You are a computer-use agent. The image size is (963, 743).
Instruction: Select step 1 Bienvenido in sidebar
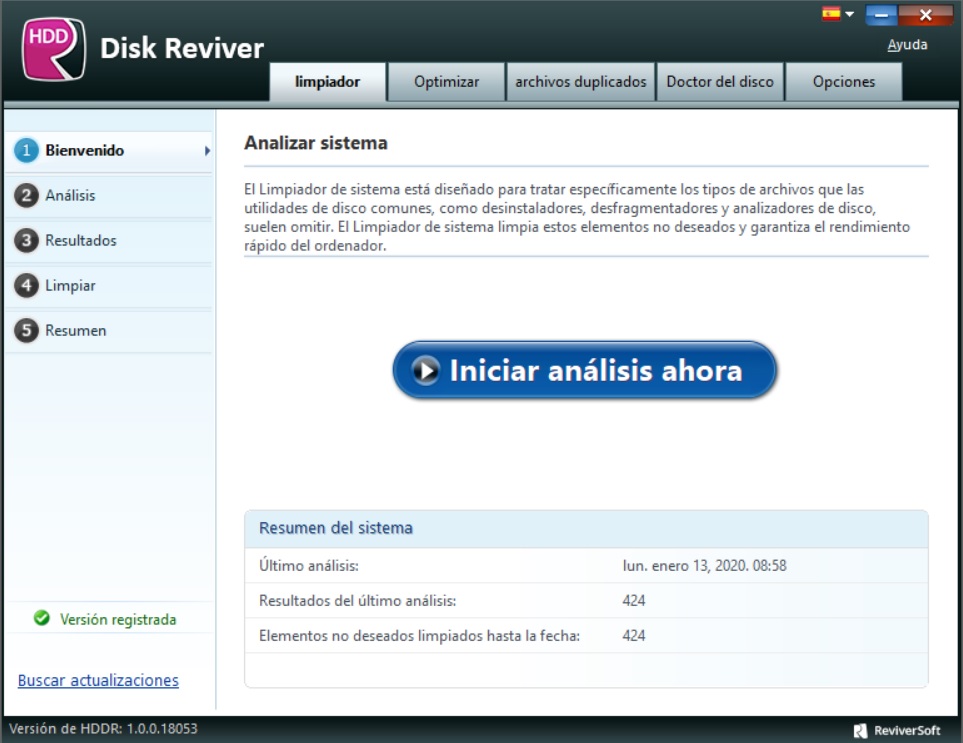[109, 150]
